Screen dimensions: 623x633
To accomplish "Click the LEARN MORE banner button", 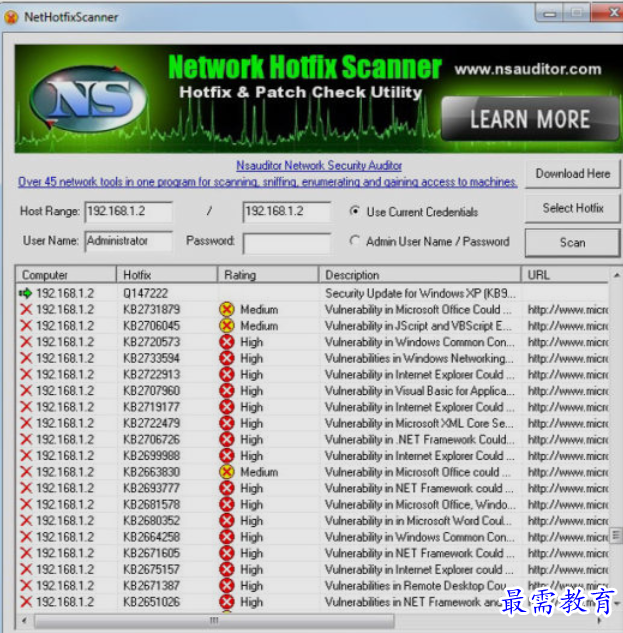I will [x=530, y=119].
